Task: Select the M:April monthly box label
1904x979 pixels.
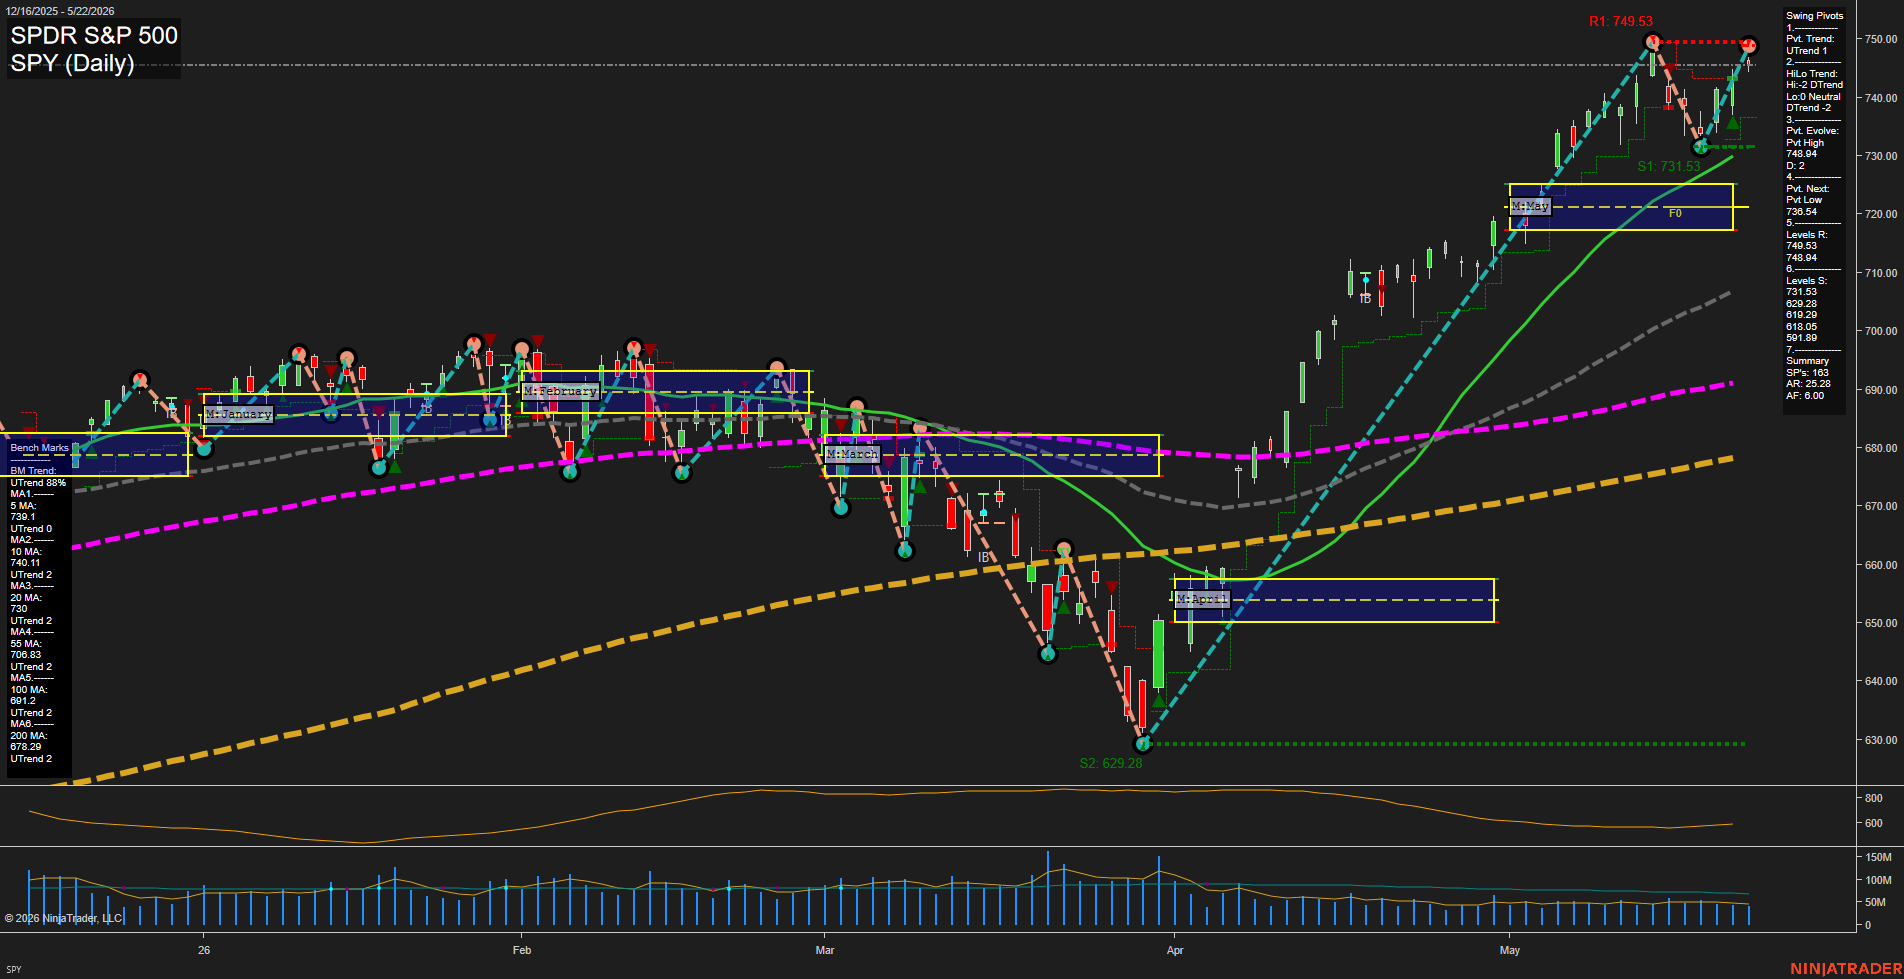Action: tap(1202, 599)
